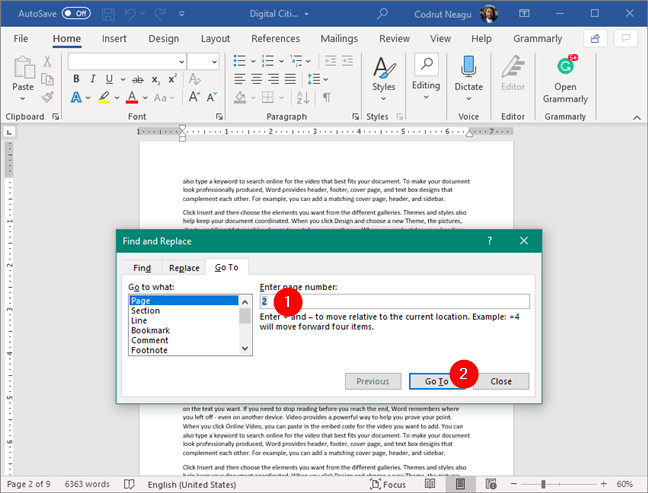Screen dimensions: 648x493
Task: Click the Comments icon button
Action: click(x=626, y=38)
